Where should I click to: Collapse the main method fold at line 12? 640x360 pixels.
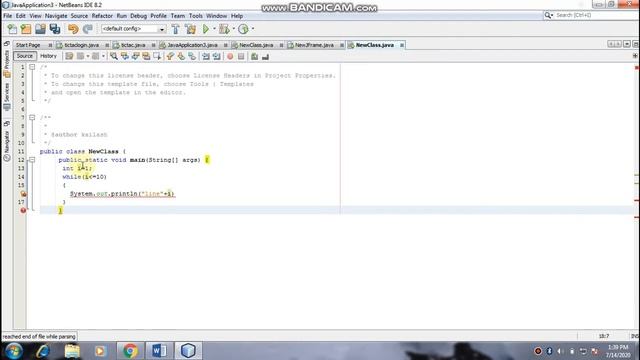tap(32, 160)
